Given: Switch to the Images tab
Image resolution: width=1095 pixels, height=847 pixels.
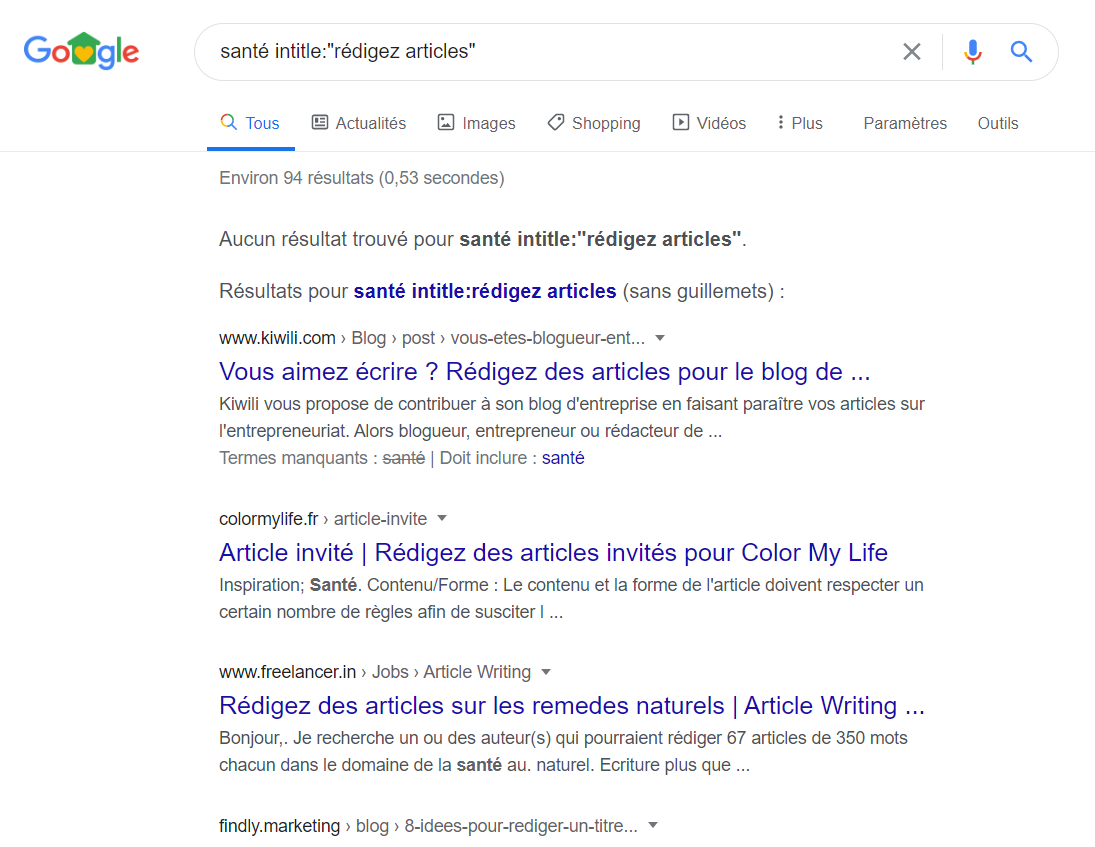Looking at the screenshot, I should click(x=476, y=123).
